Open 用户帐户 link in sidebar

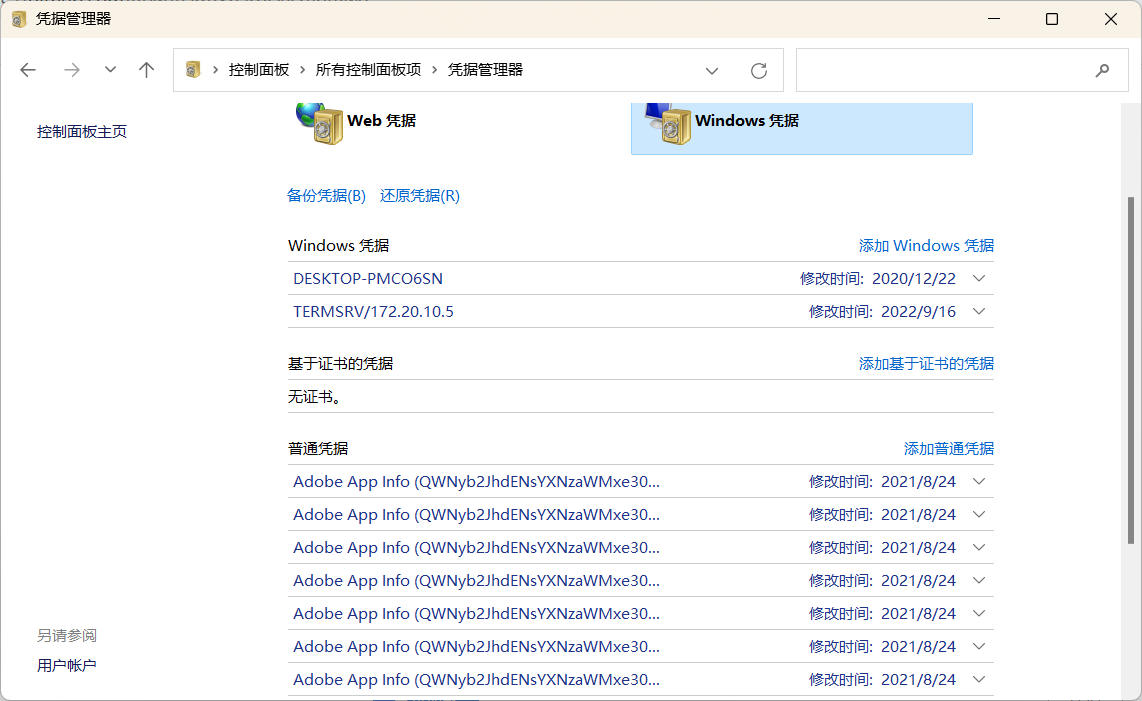click(66, 665)
